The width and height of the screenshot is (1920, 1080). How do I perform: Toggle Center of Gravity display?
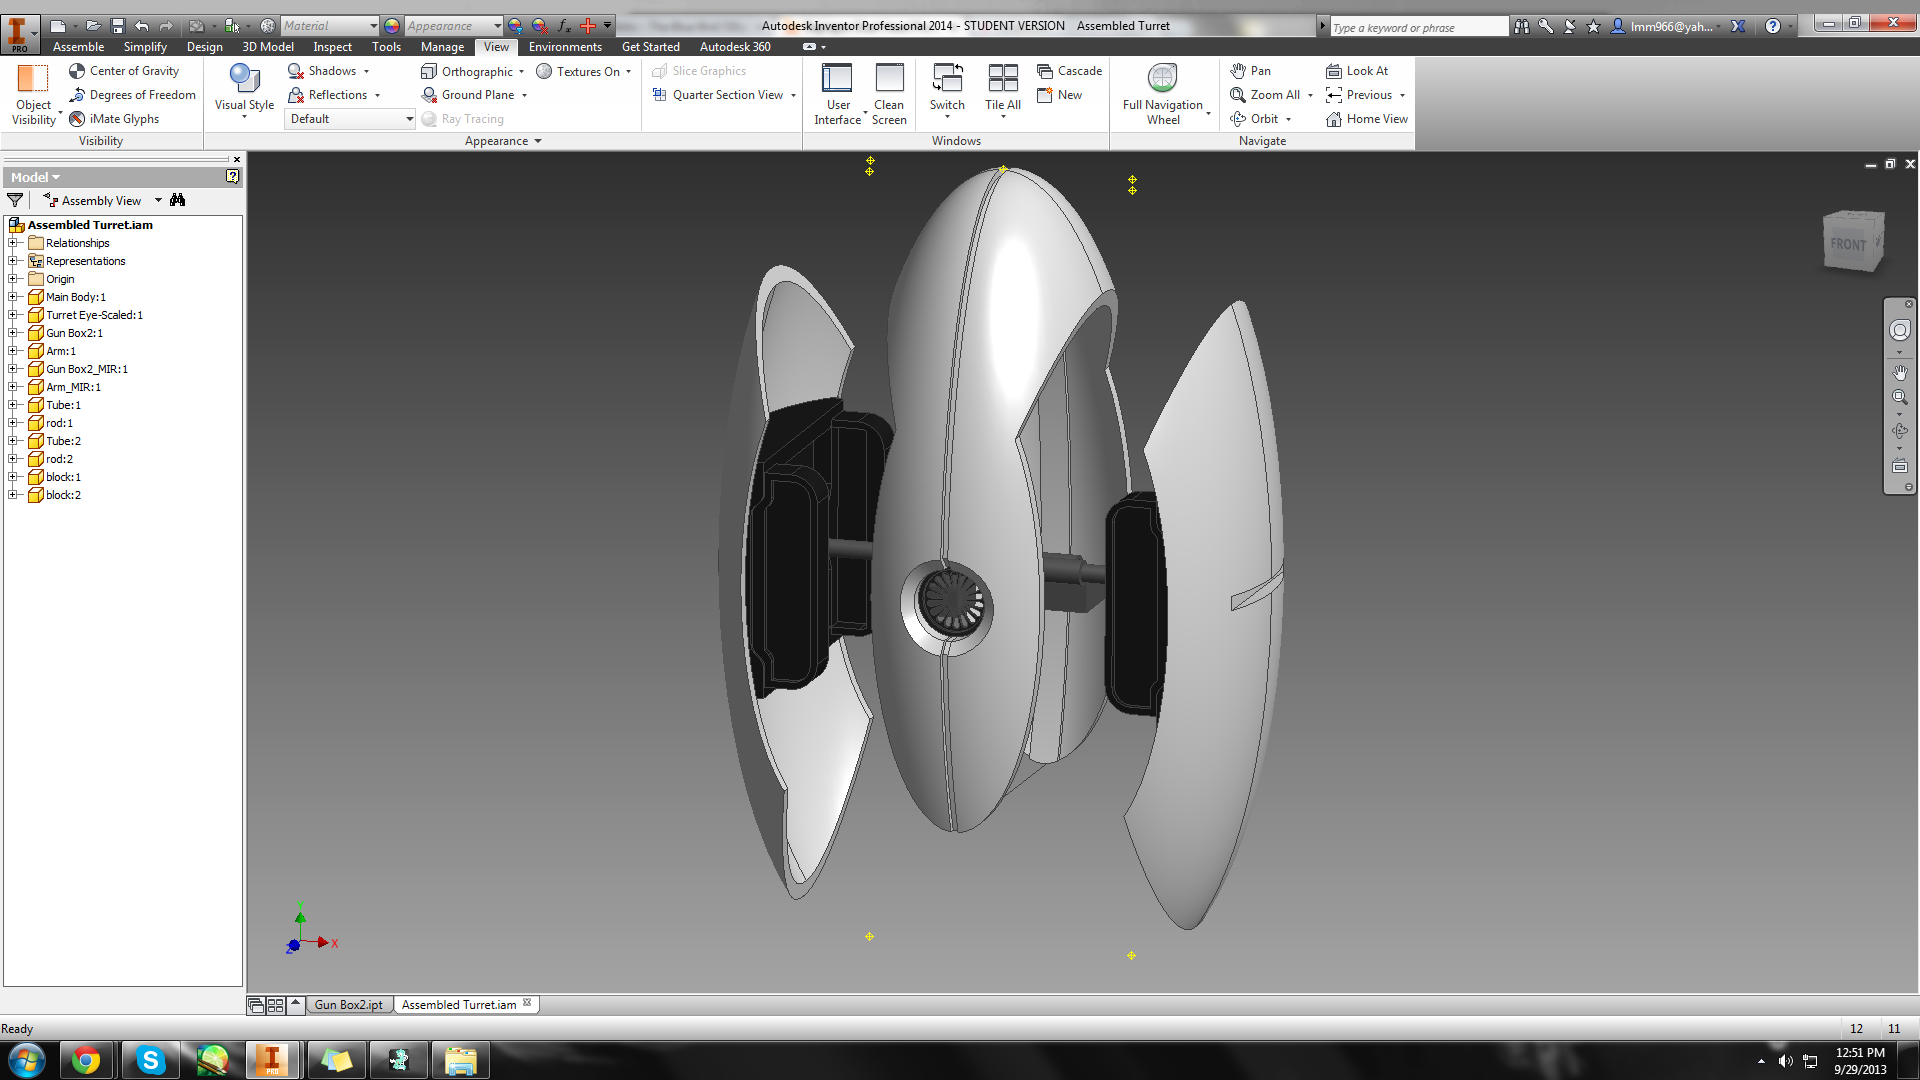point(124,71)
